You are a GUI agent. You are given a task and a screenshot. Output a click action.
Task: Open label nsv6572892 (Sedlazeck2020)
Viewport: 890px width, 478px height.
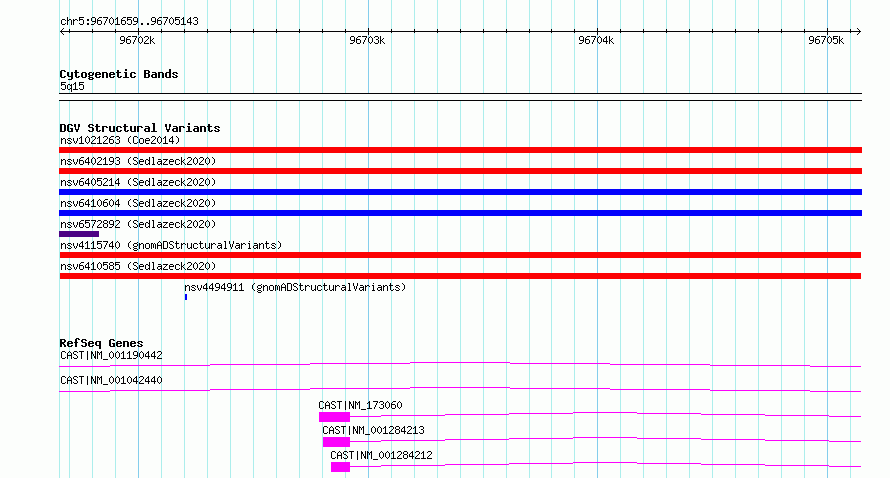click(138, 224)
